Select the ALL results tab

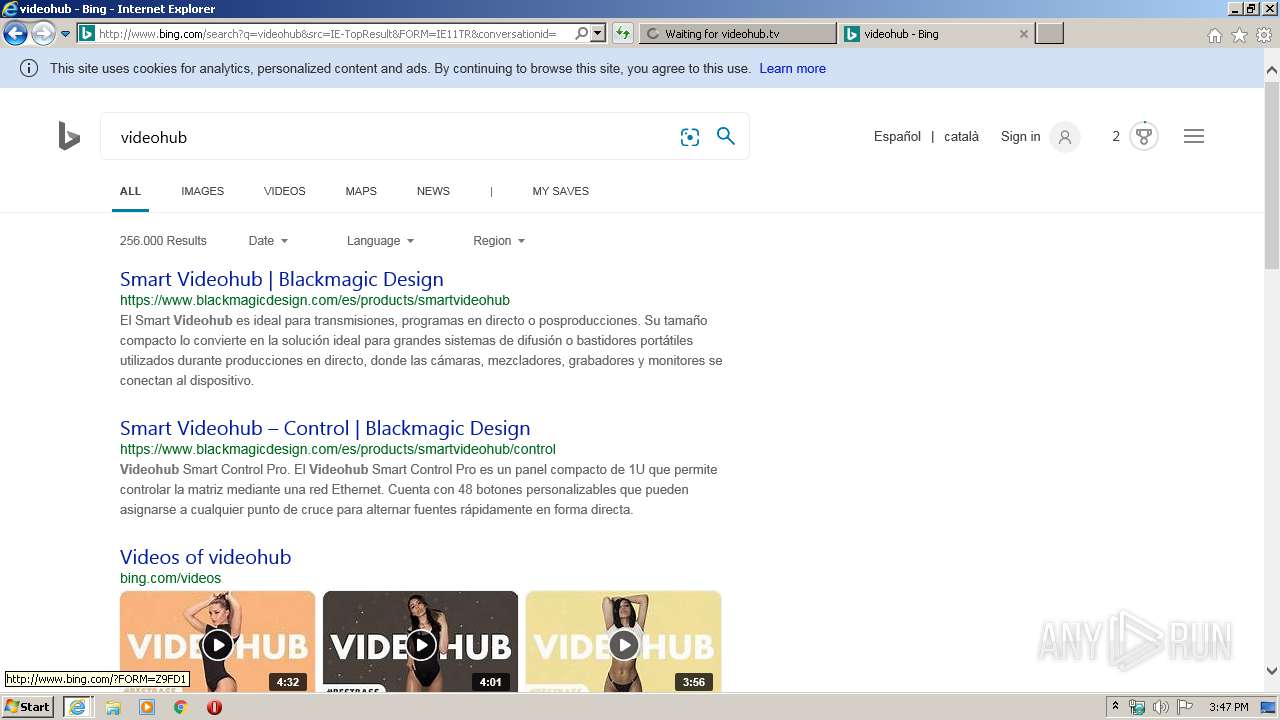coord(130,191)
